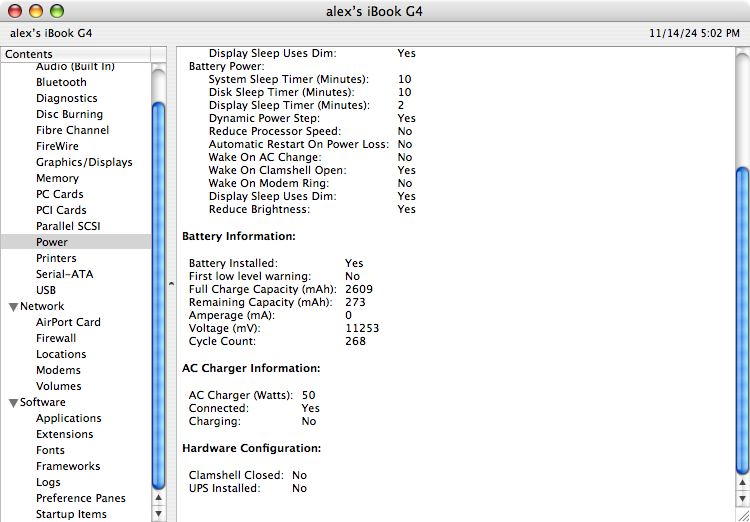Select Locations under Network

pyautogui.click(x=61, y=354)
